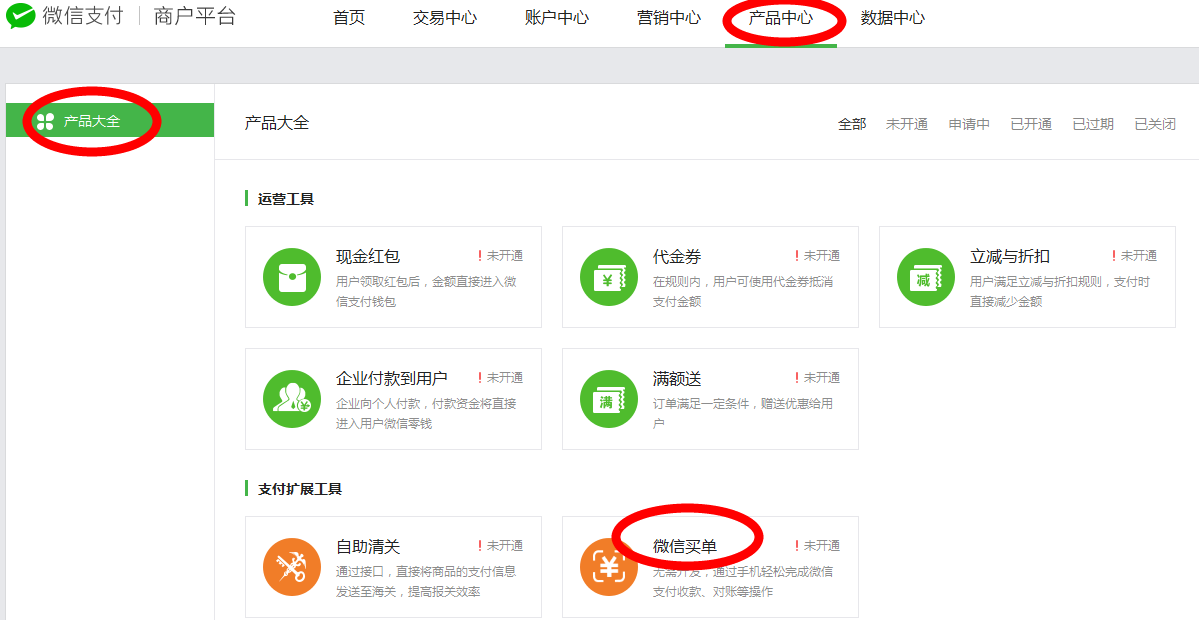Click the 满额送 green coupon icon
Screen dimensions: 1199x620
point(609,399)
